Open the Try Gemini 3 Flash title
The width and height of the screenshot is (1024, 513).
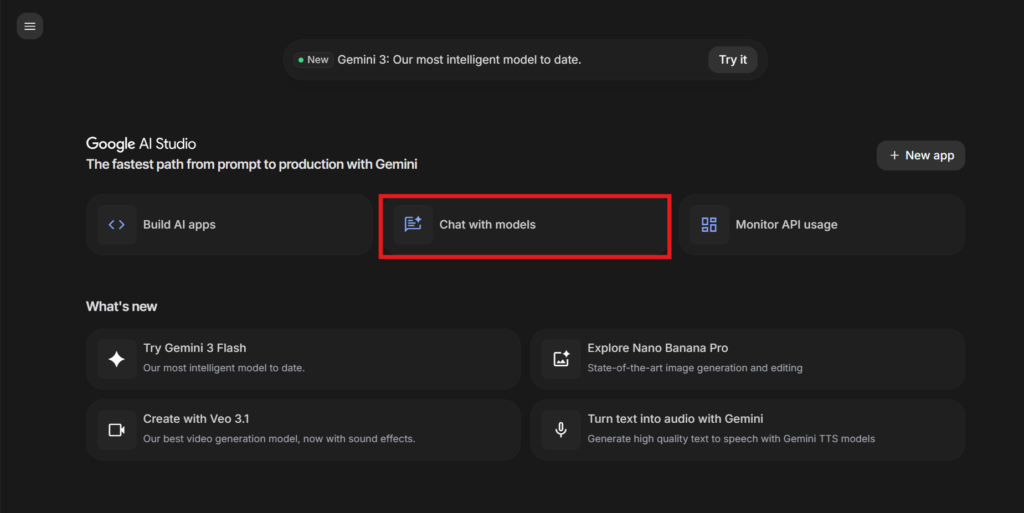tap(195, 348)
